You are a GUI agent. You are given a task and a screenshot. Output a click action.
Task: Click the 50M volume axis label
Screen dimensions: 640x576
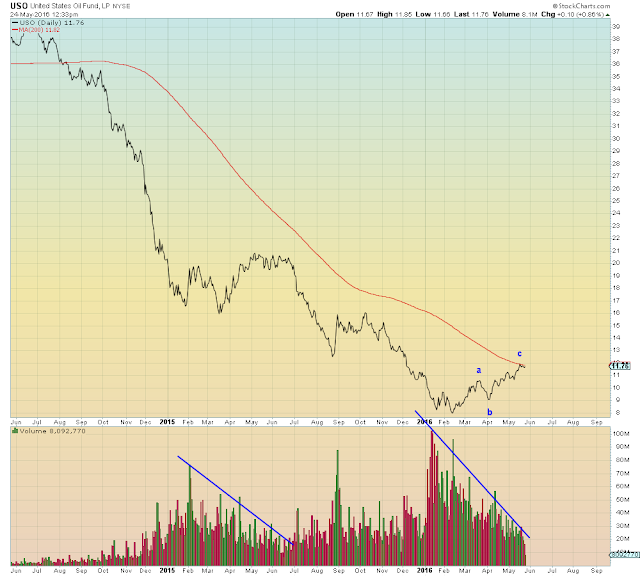coord(622,500)
